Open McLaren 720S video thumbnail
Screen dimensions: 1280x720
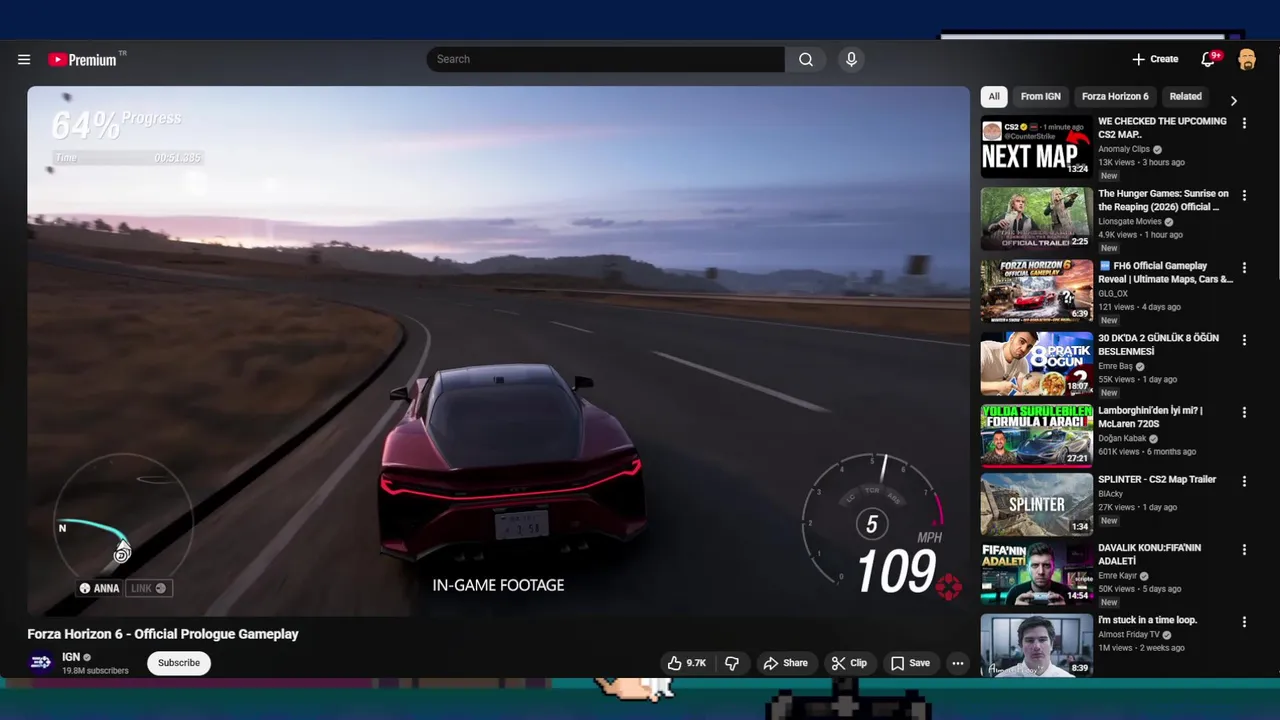[1037, 436]
